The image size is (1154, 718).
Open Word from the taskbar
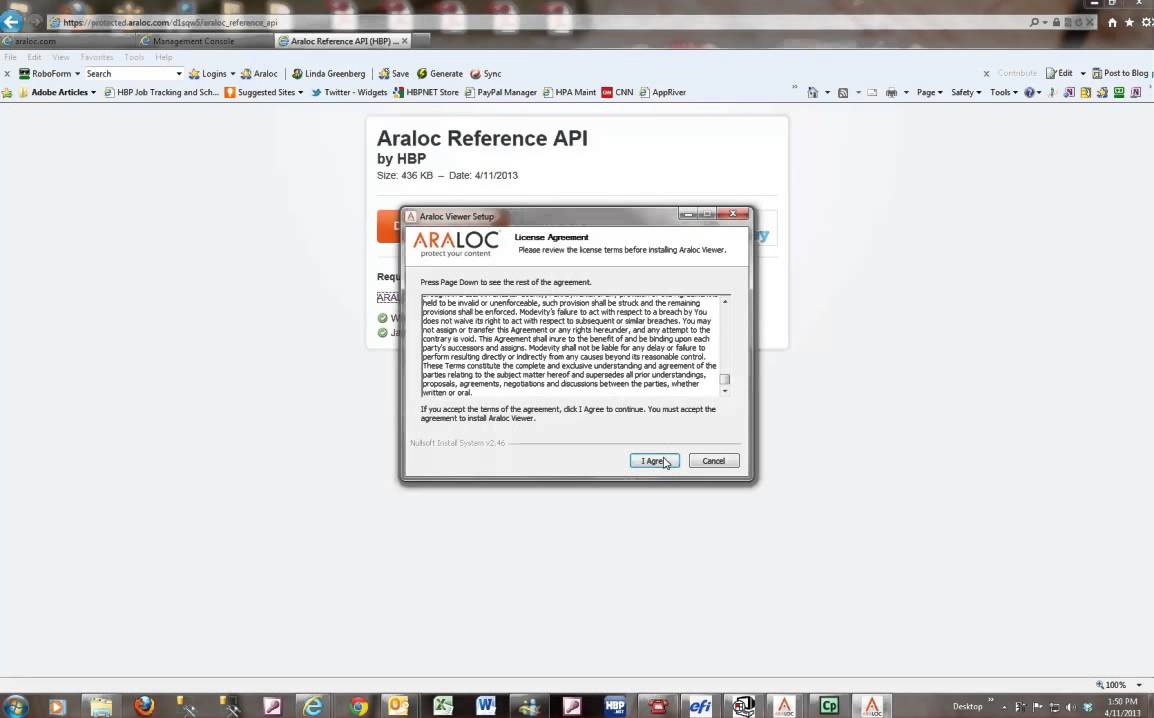coord(486,706)
